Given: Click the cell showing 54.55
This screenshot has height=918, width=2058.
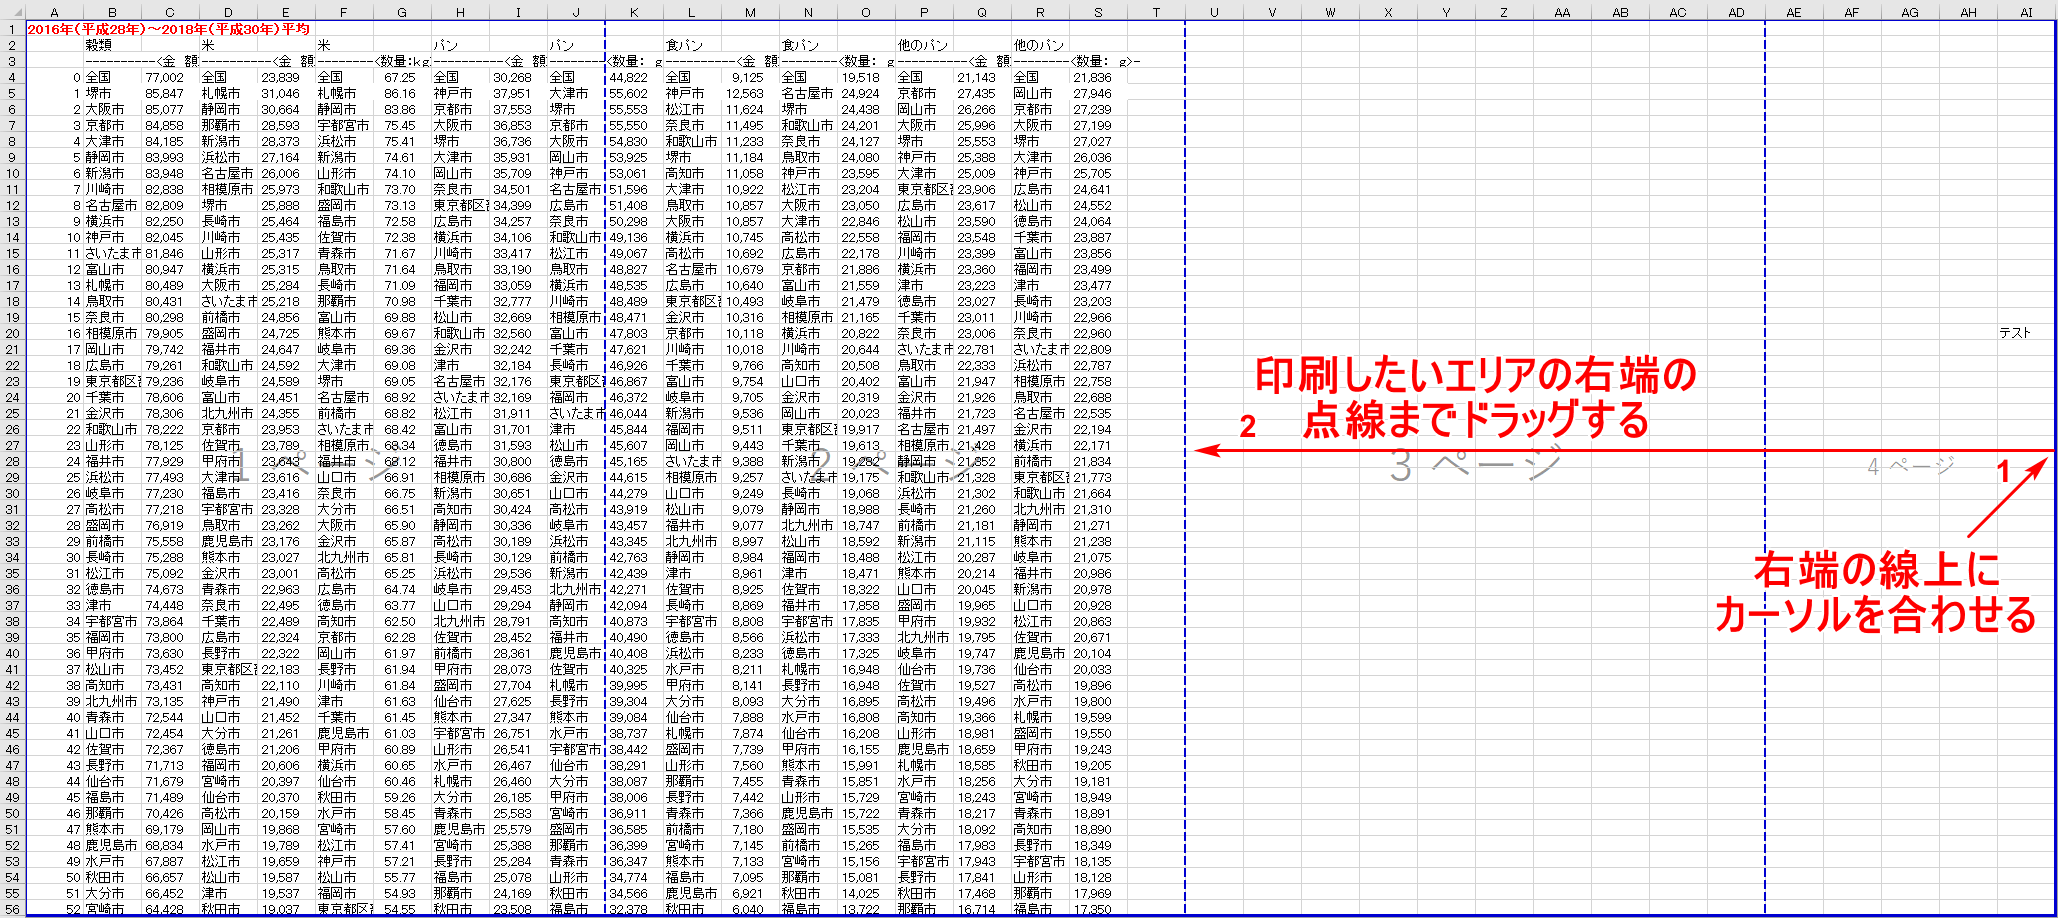Looking at the screenshot, I should coord(402,909).
